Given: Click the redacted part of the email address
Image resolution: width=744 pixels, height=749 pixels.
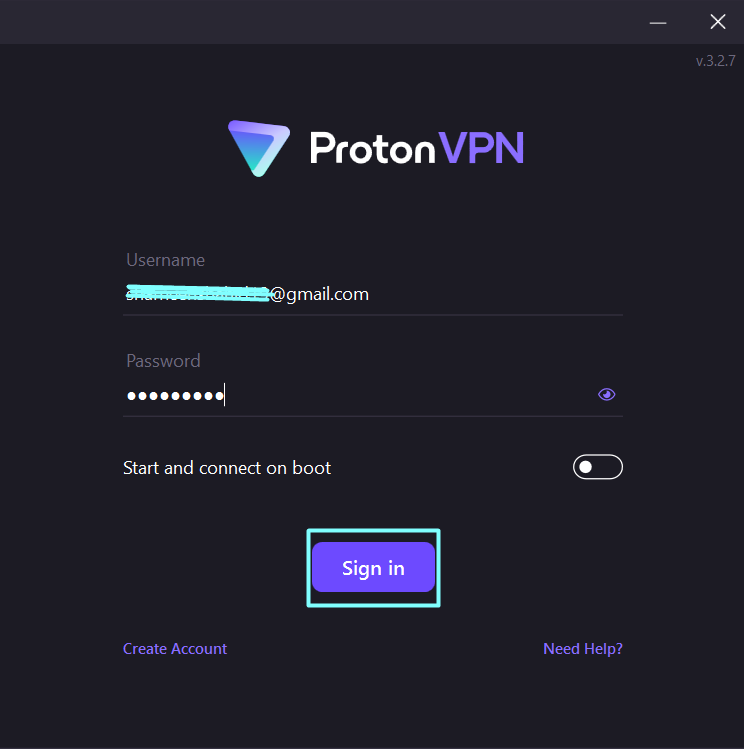Looking at the screenshot, I should tap(198, 293).
